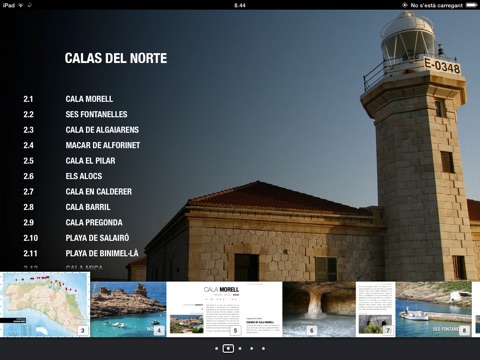Select the third chapter page dot
Viewport: 480px width, 360px height.
click(x=240, y=349)
